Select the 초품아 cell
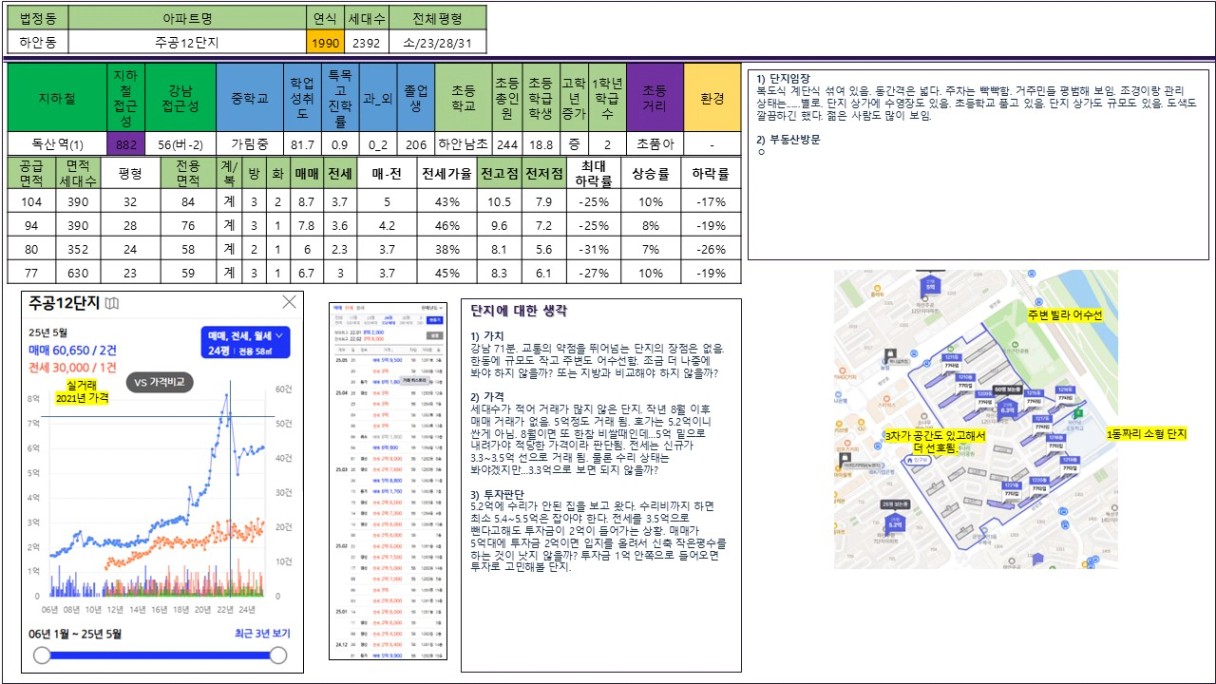The image size is (1216, 684). pos(655,145)
